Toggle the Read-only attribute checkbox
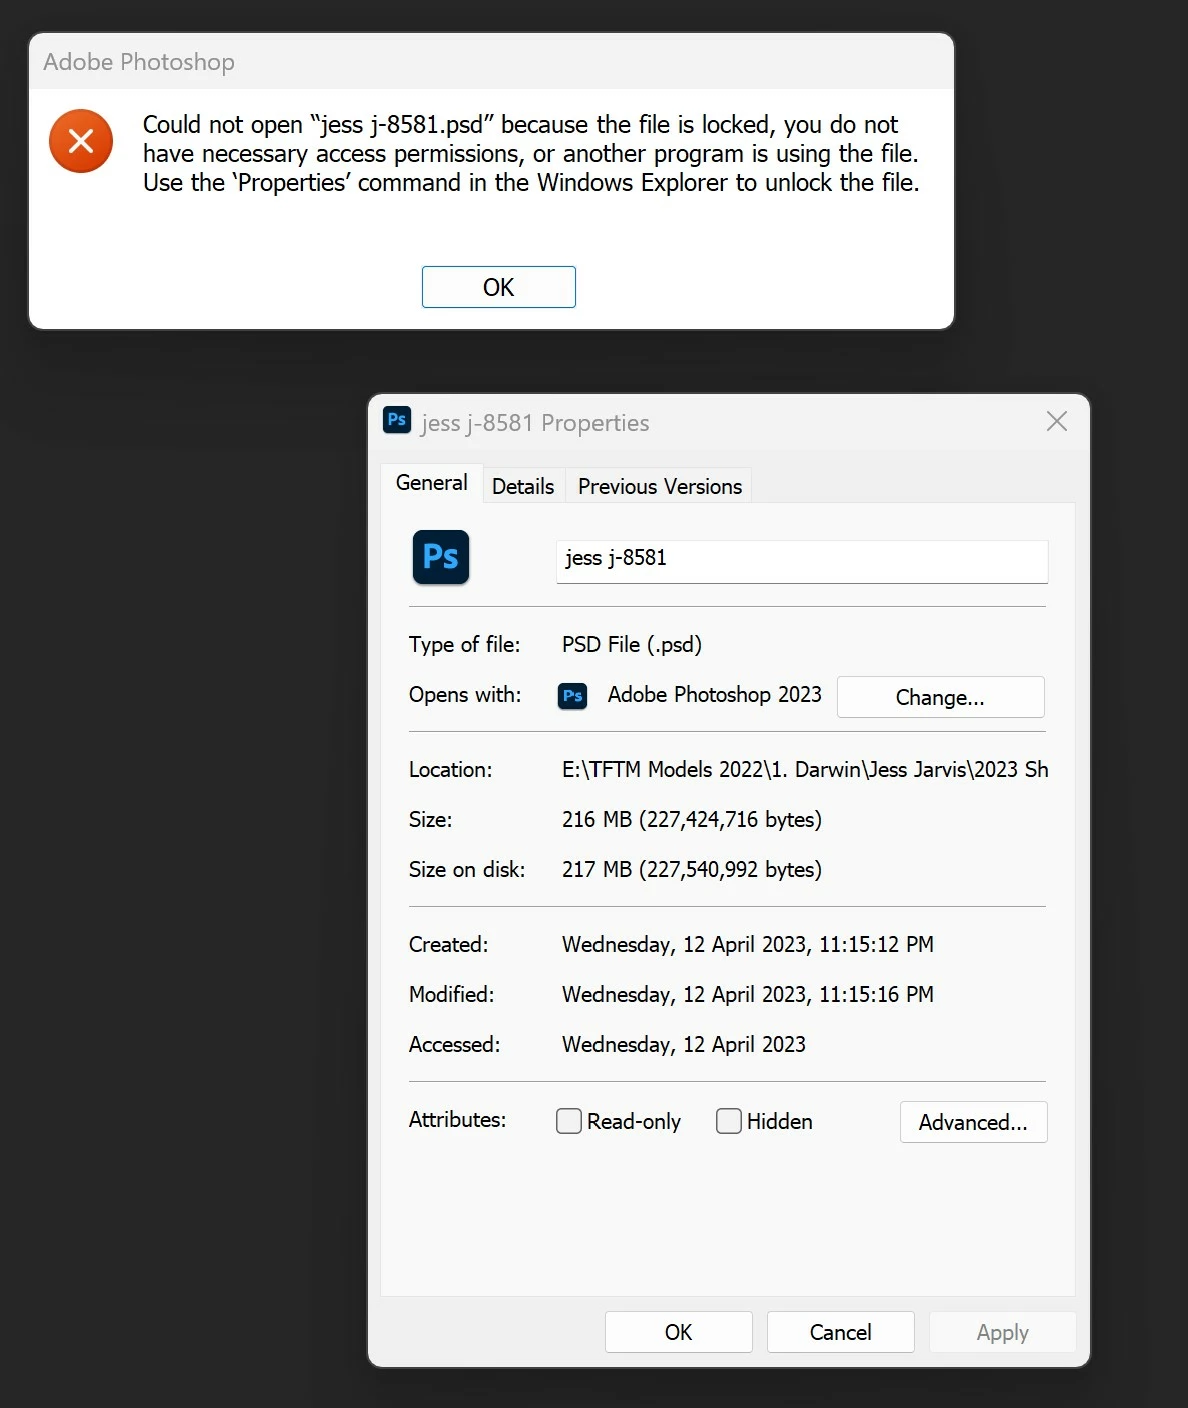Screen dimensions: 1188x1408 click(x=569, y=1121)
